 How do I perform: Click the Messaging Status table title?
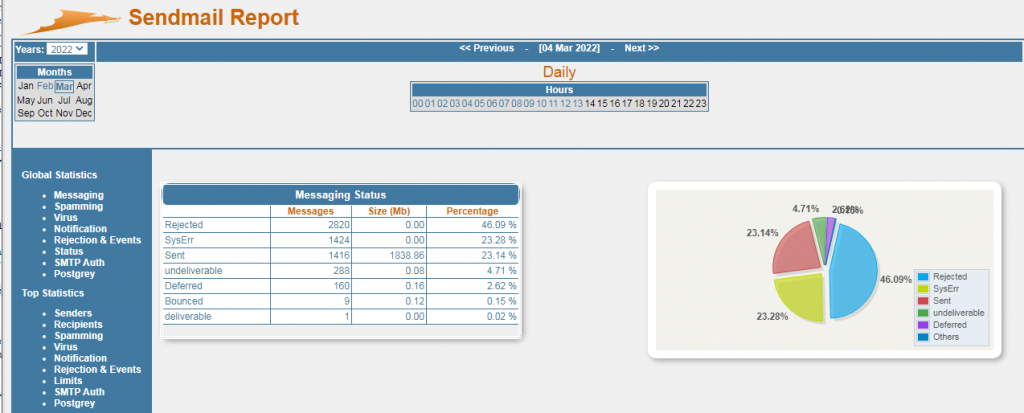pos(340,195)
